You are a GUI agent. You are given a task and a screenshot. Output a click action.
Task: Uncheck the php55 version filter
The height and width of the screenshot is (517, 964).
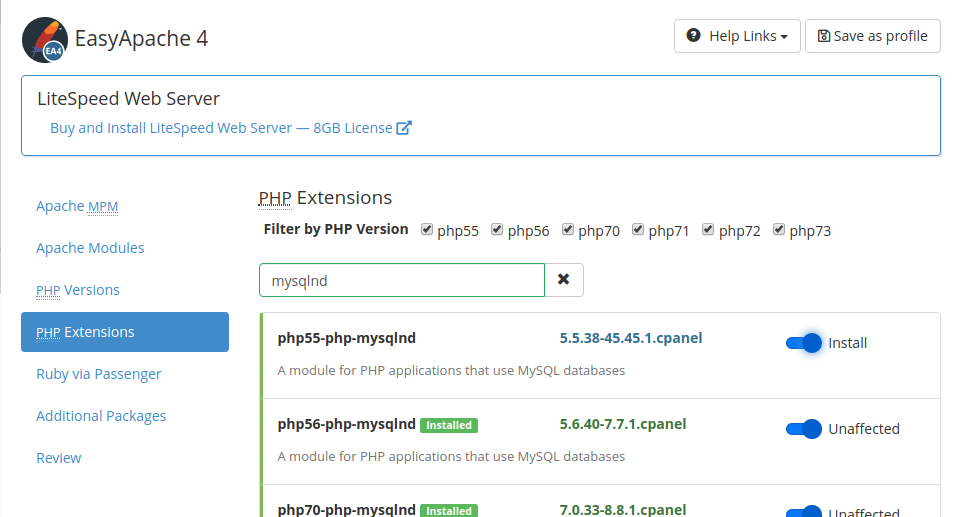click(427, 229)
